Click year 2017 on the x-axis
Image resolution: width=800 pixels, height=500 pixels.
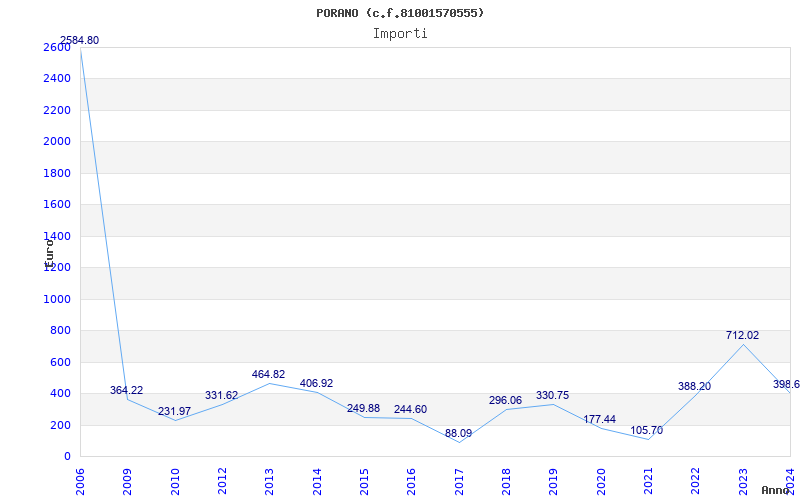coord(458,479)
